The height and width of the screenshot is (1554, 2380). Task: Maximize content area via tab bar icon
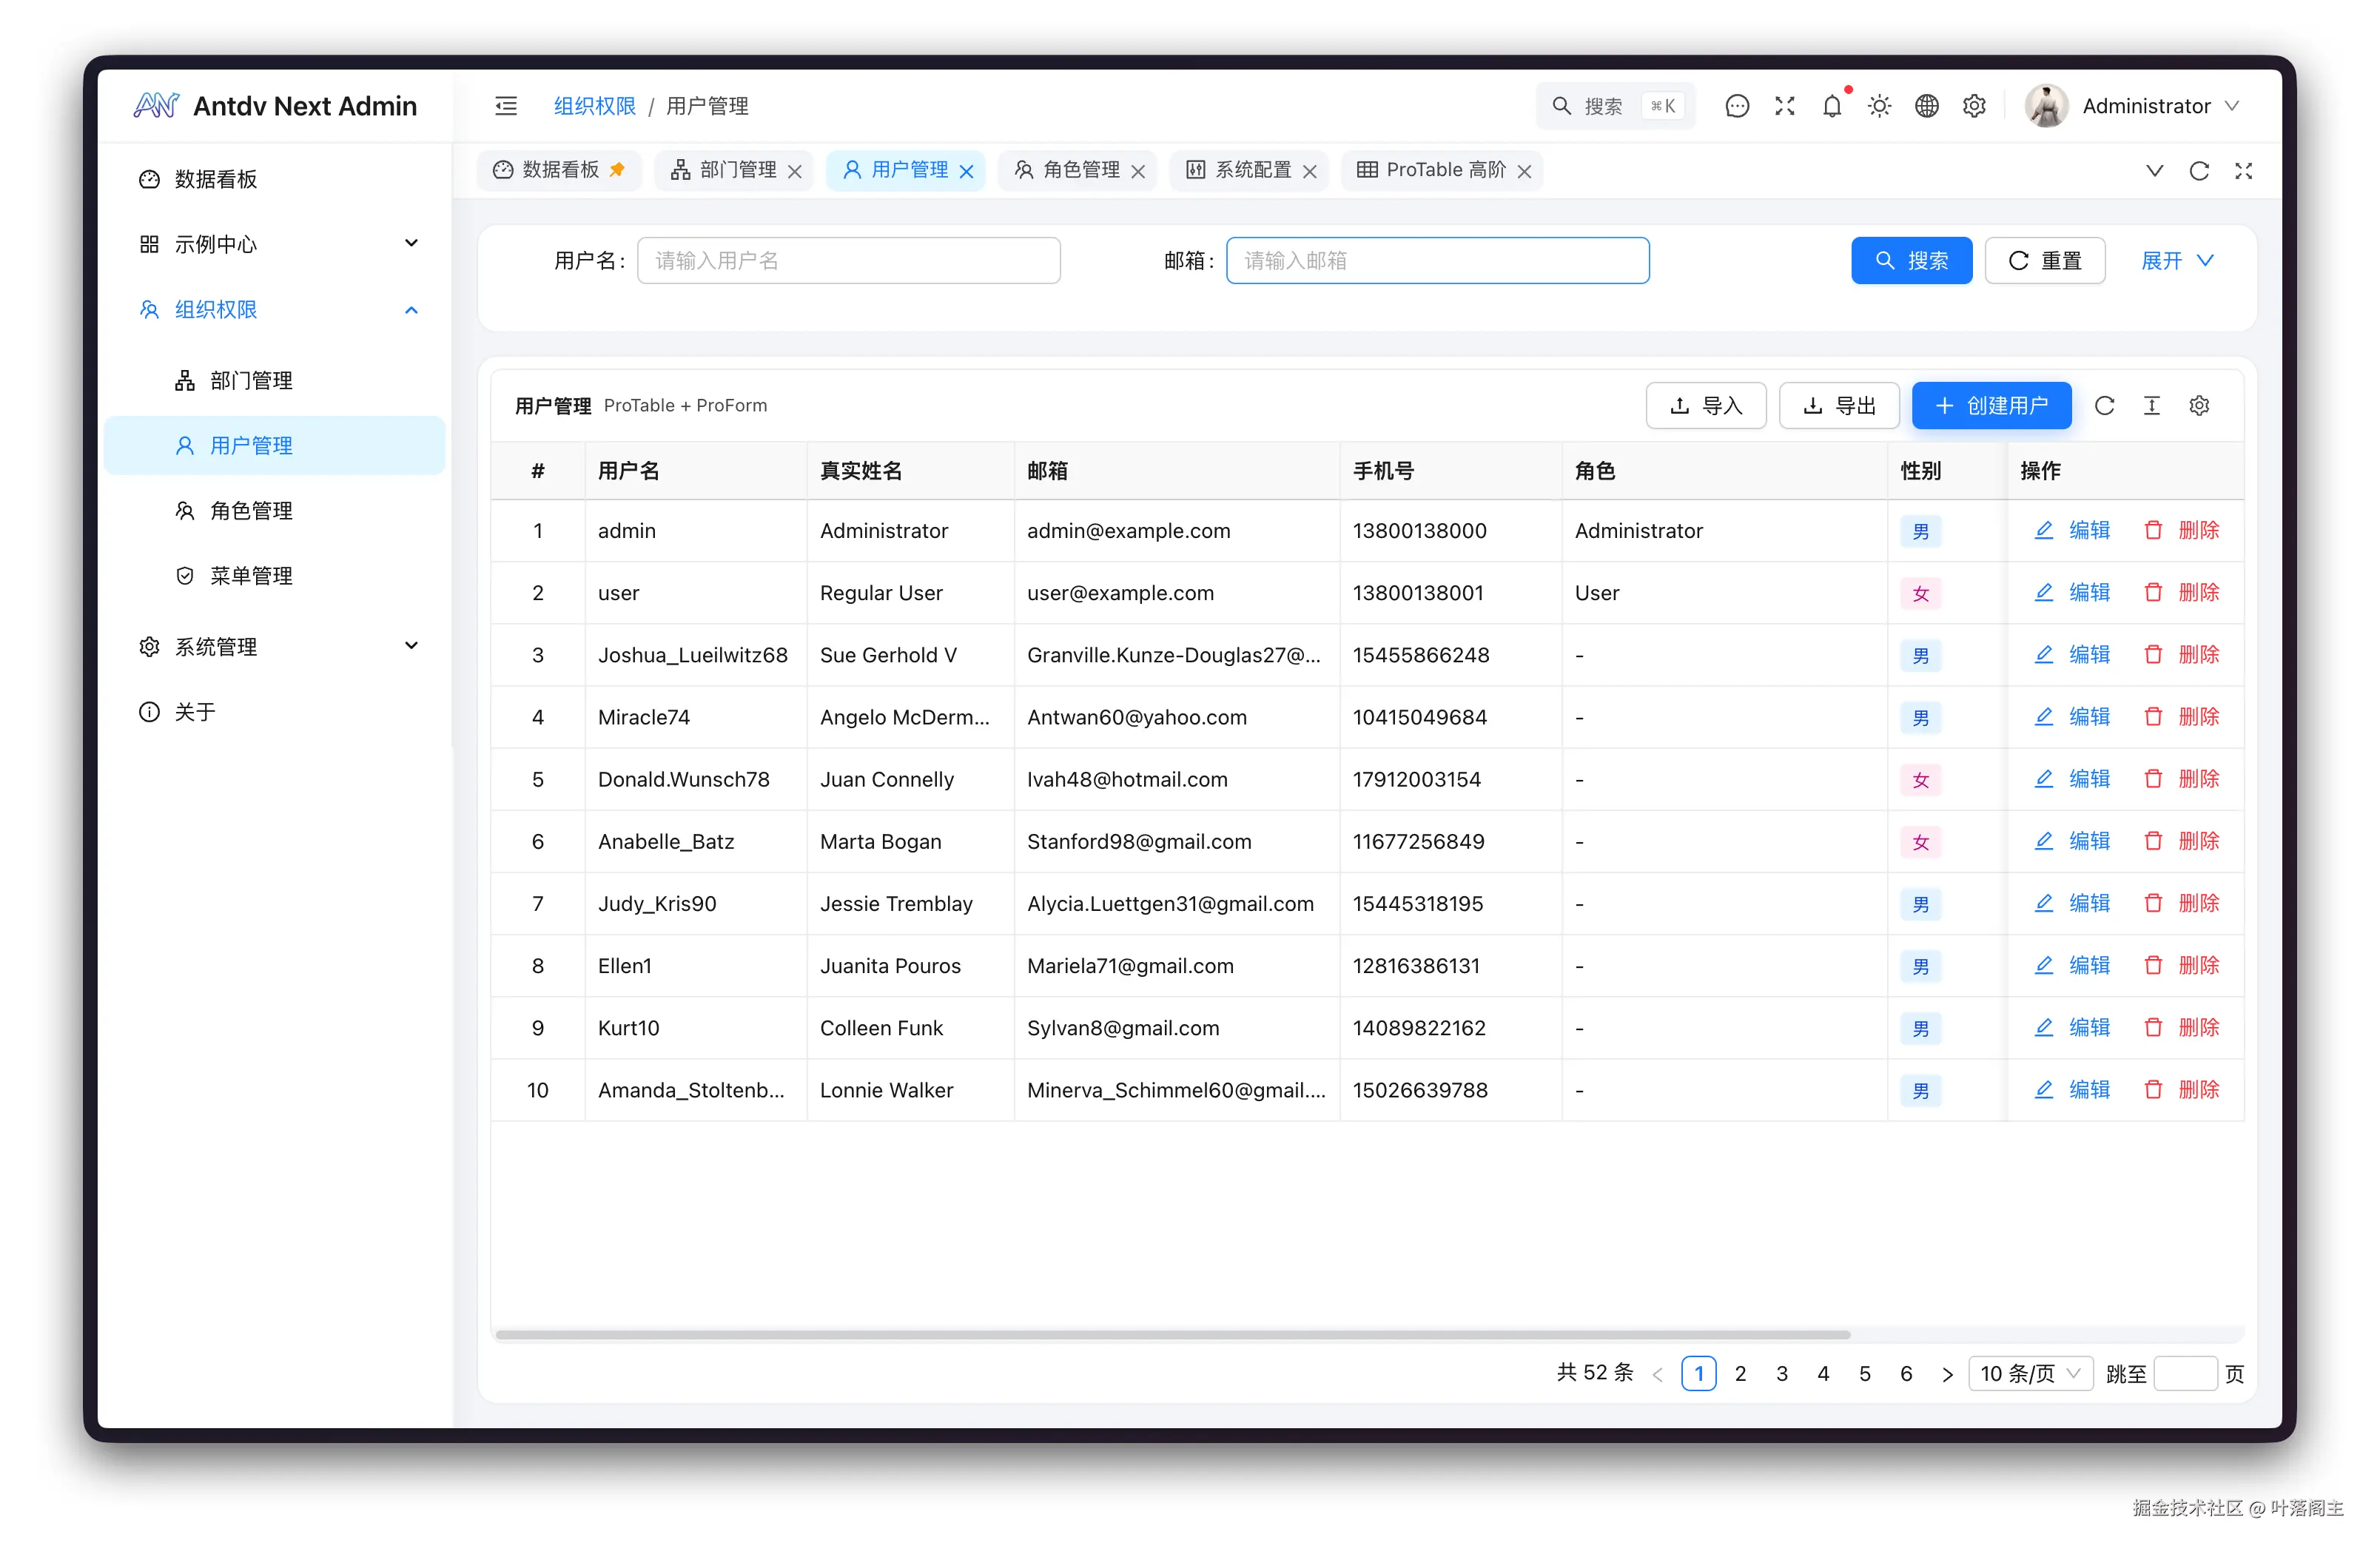[x=2243, y=171]
